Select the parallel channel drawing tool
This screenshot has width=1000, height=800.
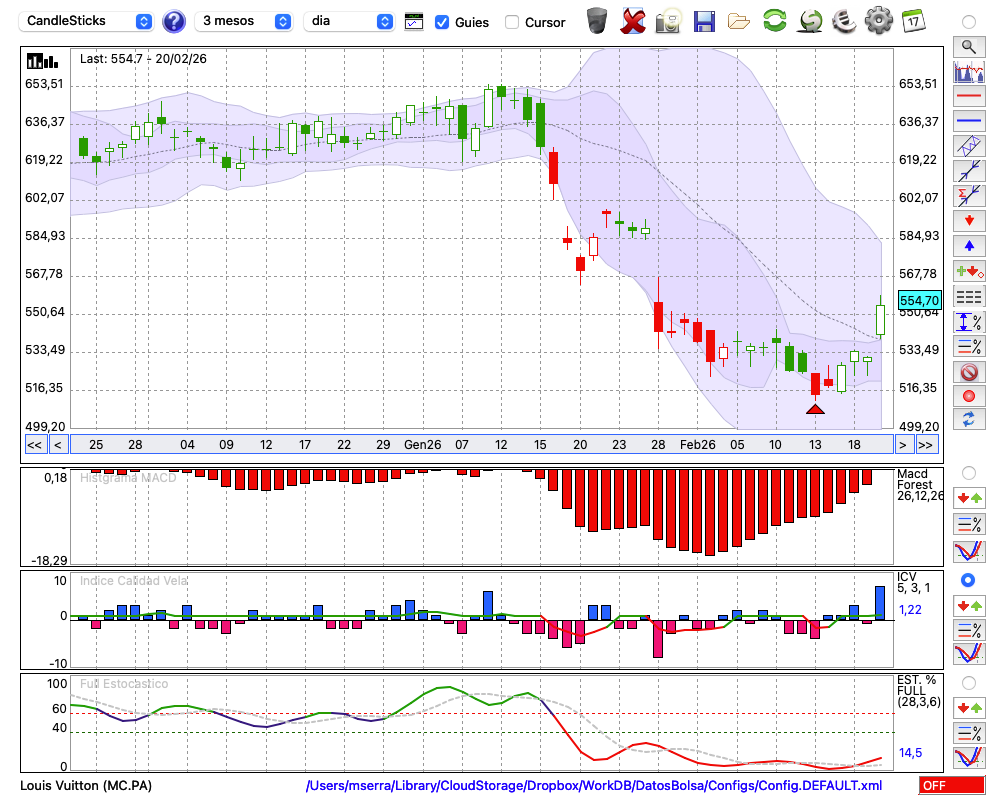pos(968,146)
